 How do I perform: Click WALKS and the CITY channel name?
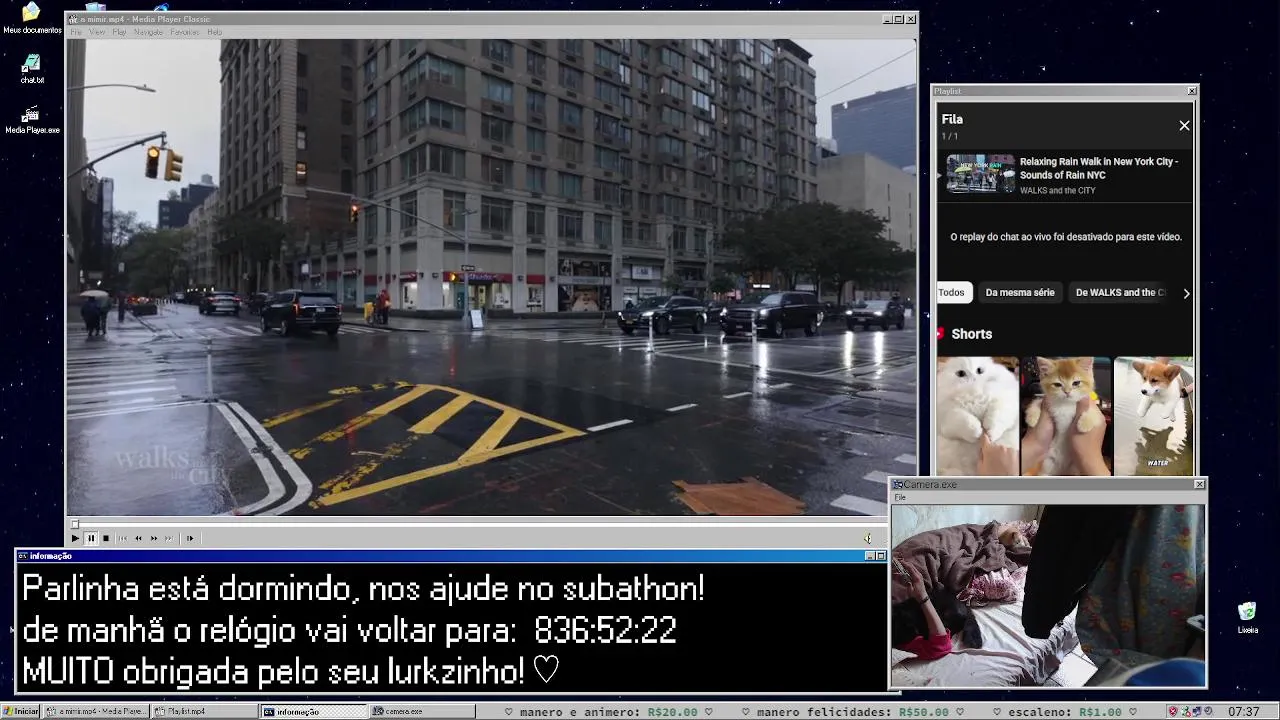(1057, 190)
